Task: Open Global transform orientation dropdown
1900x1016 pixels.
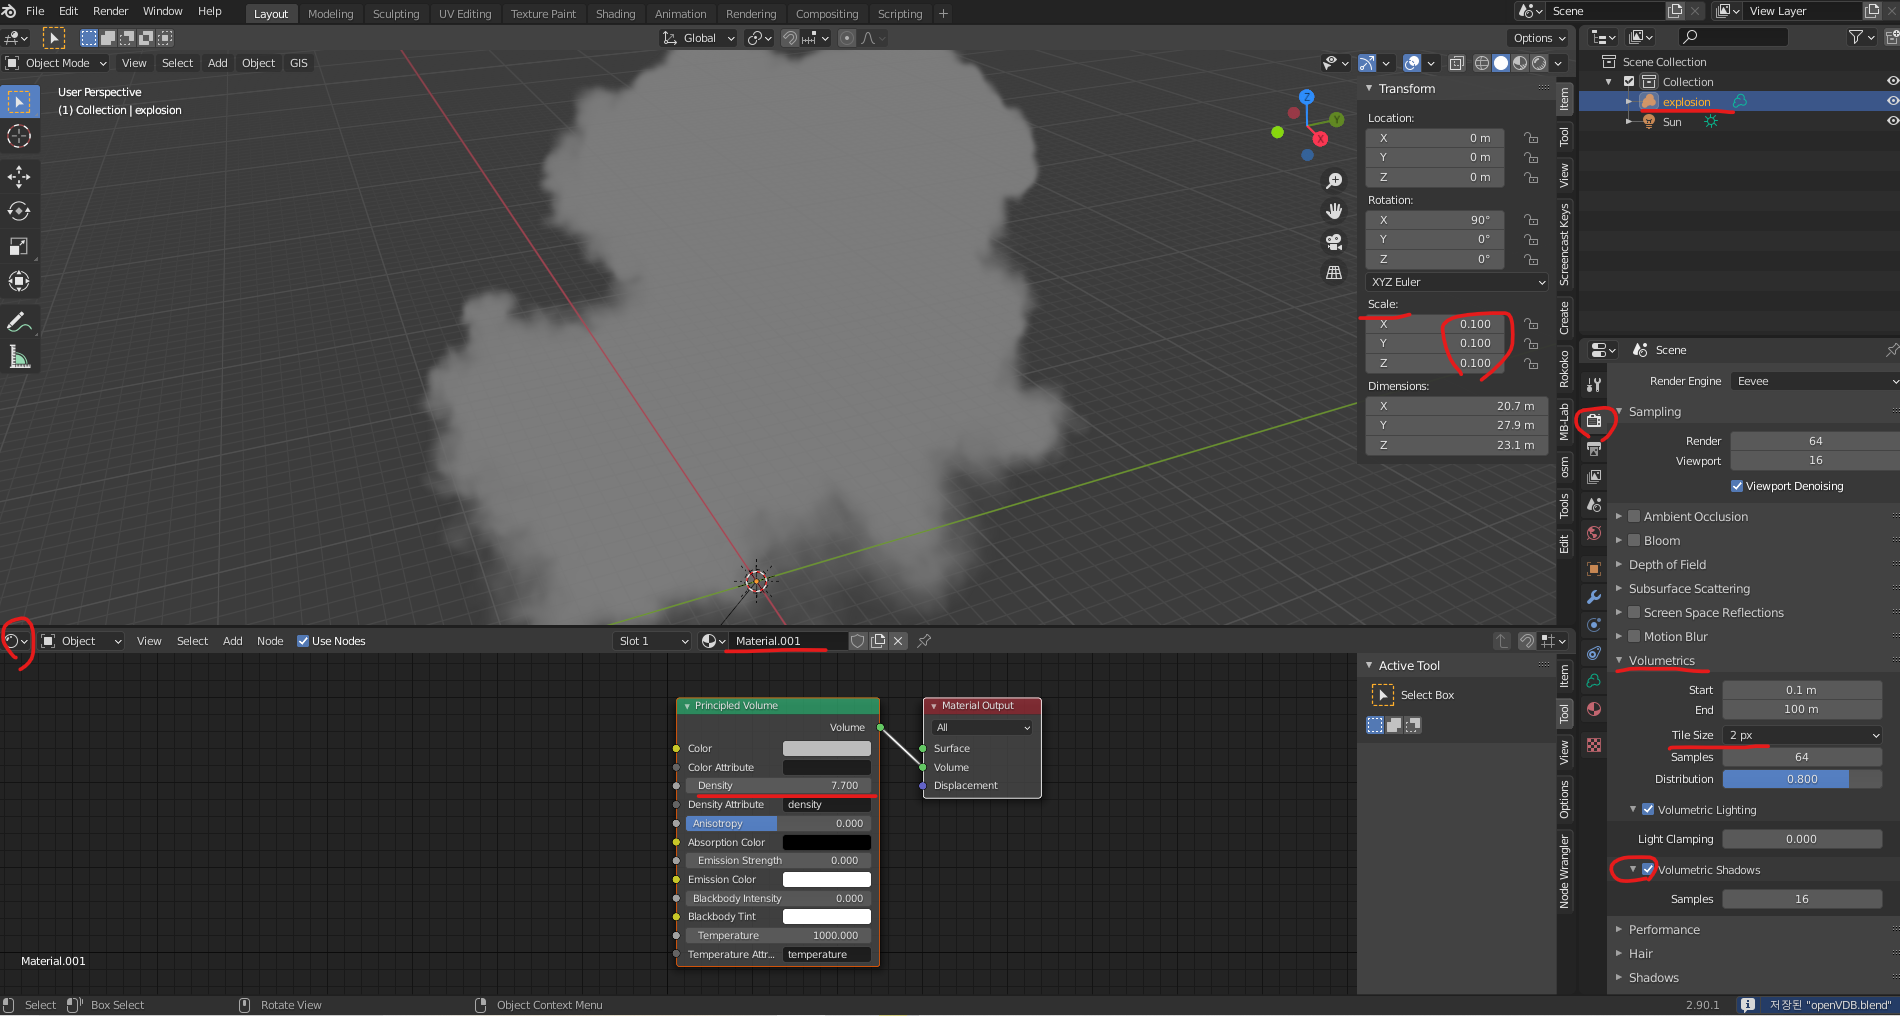Action: tap(698, 38)
